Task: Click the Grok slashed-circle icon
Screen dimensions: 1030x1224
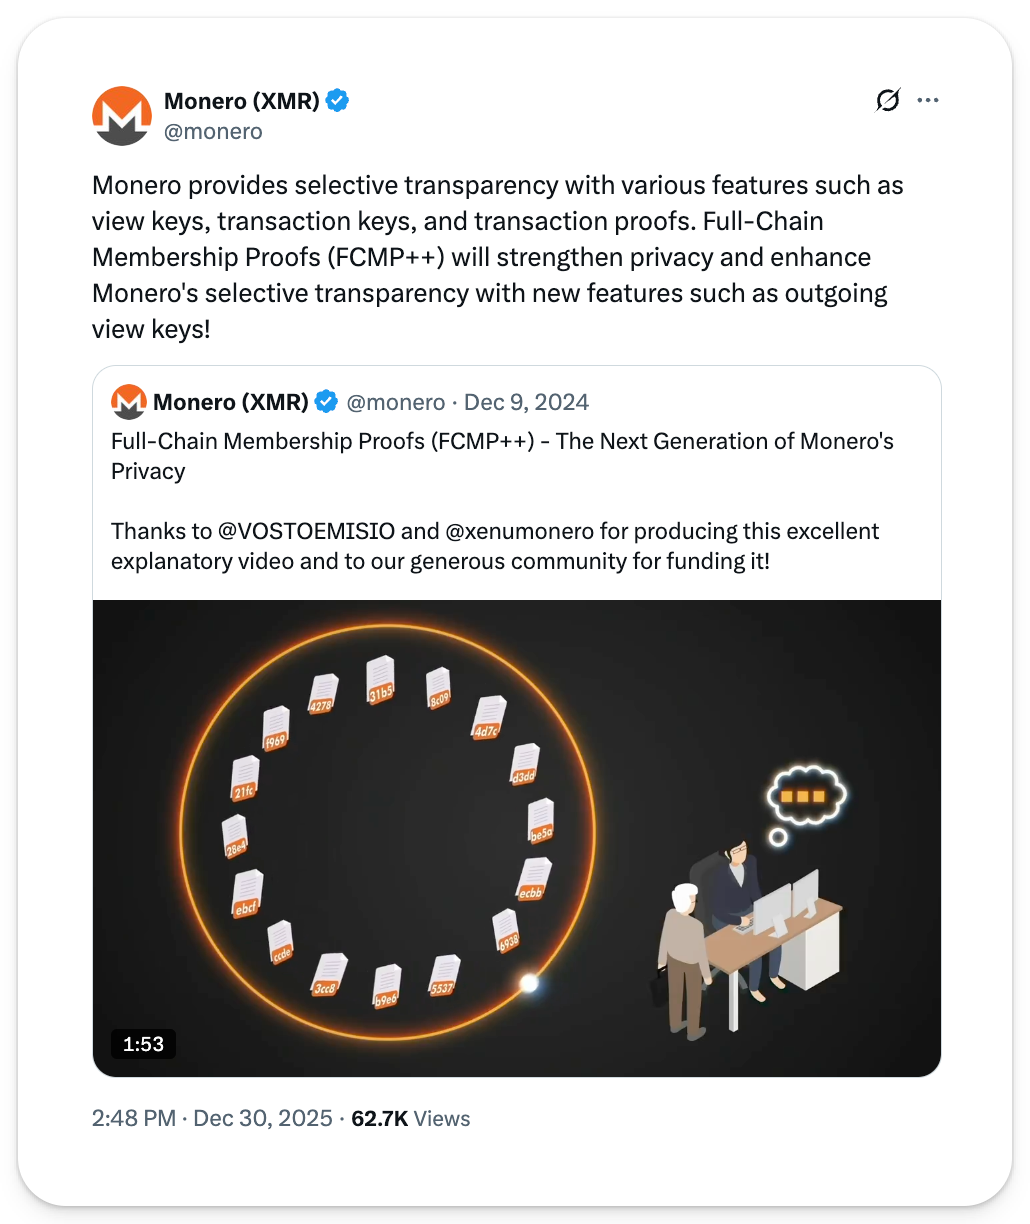Action: coord(887,100)
